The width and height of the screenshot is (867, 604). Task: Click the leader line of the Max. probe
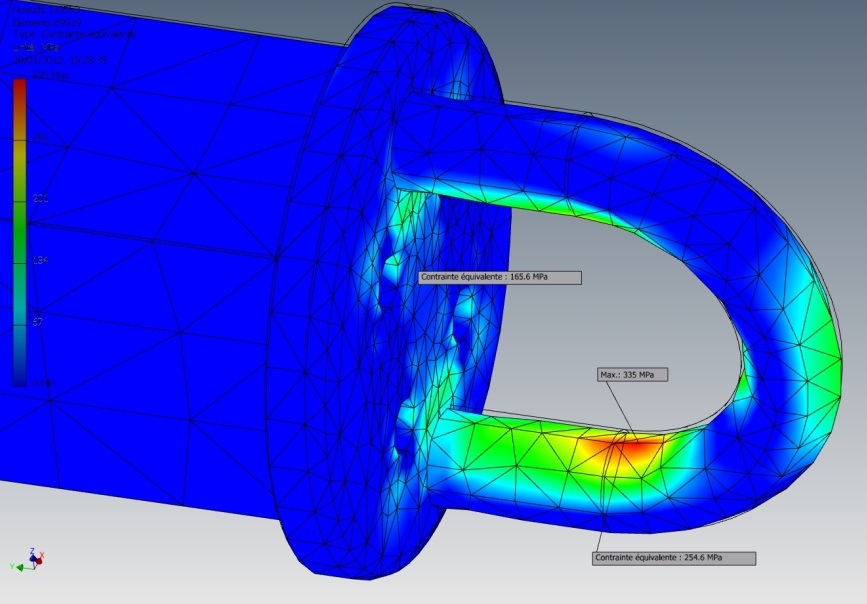click(622, 410)
